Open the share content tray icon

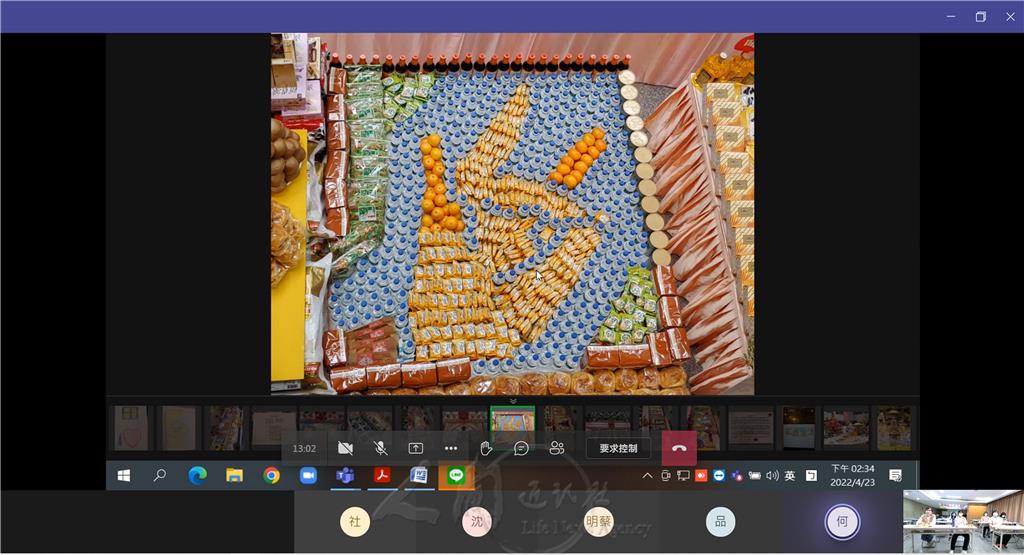click(415, 448)
